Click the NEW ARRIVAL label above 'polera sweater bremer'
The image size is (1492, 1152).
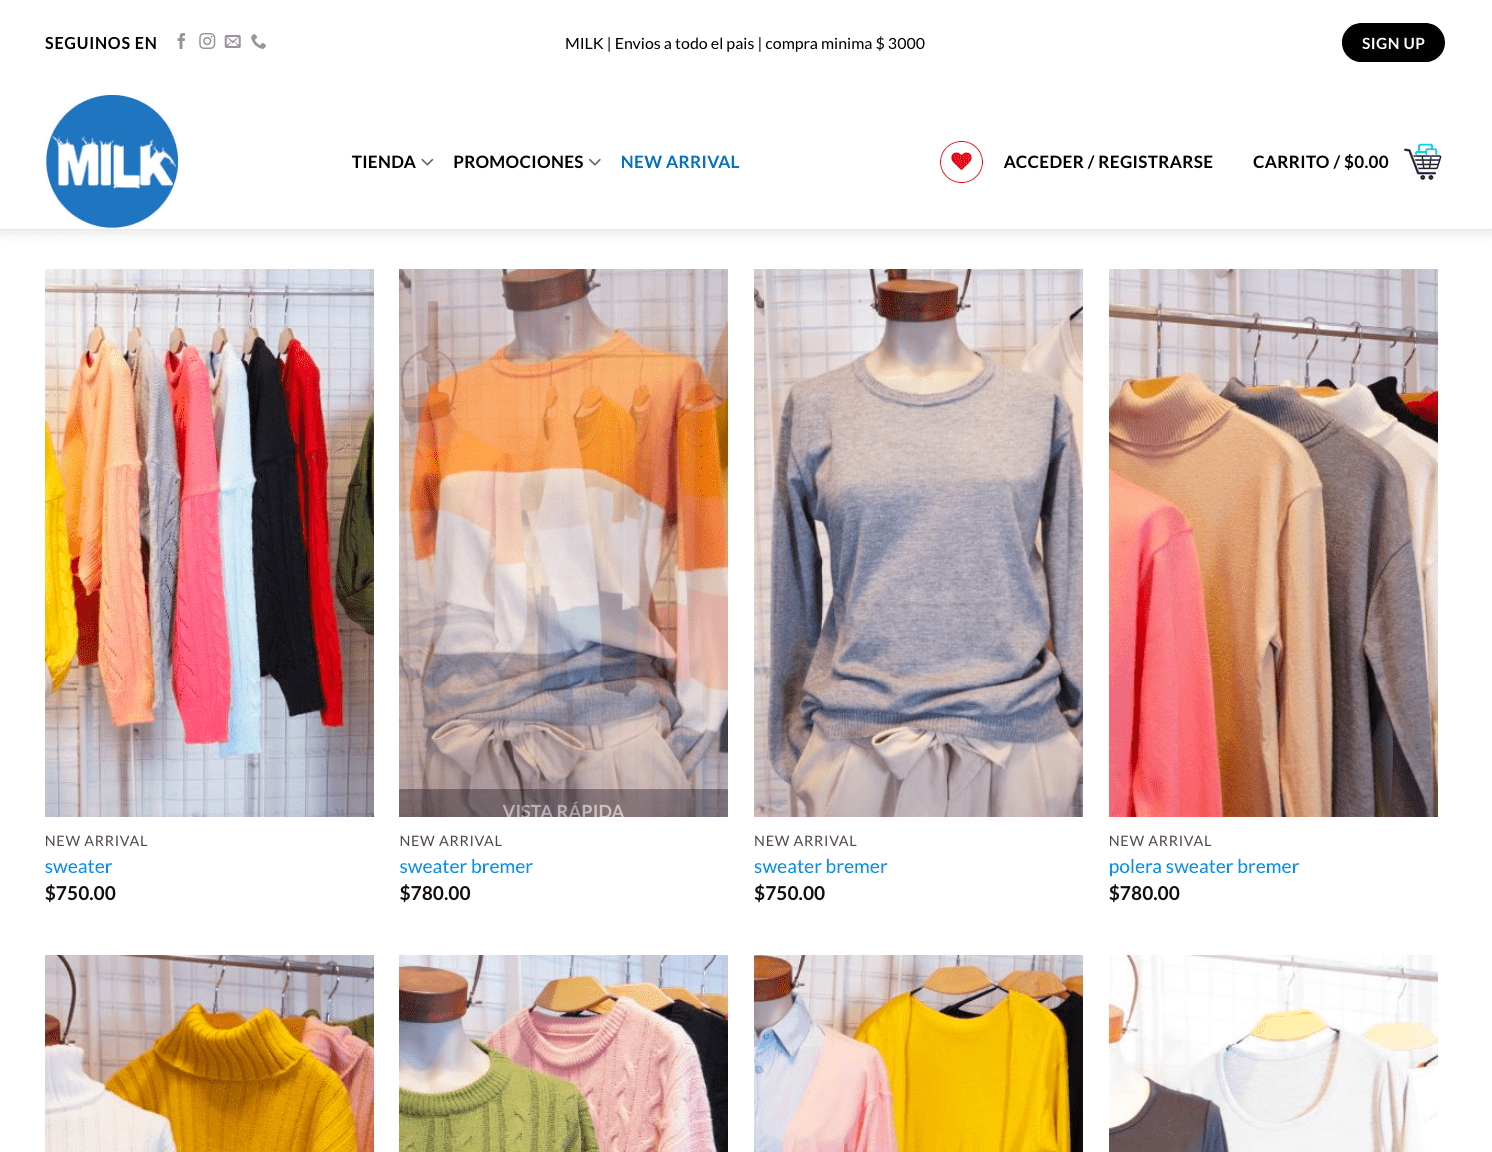pyautogui.click(x=1160, y=841)
